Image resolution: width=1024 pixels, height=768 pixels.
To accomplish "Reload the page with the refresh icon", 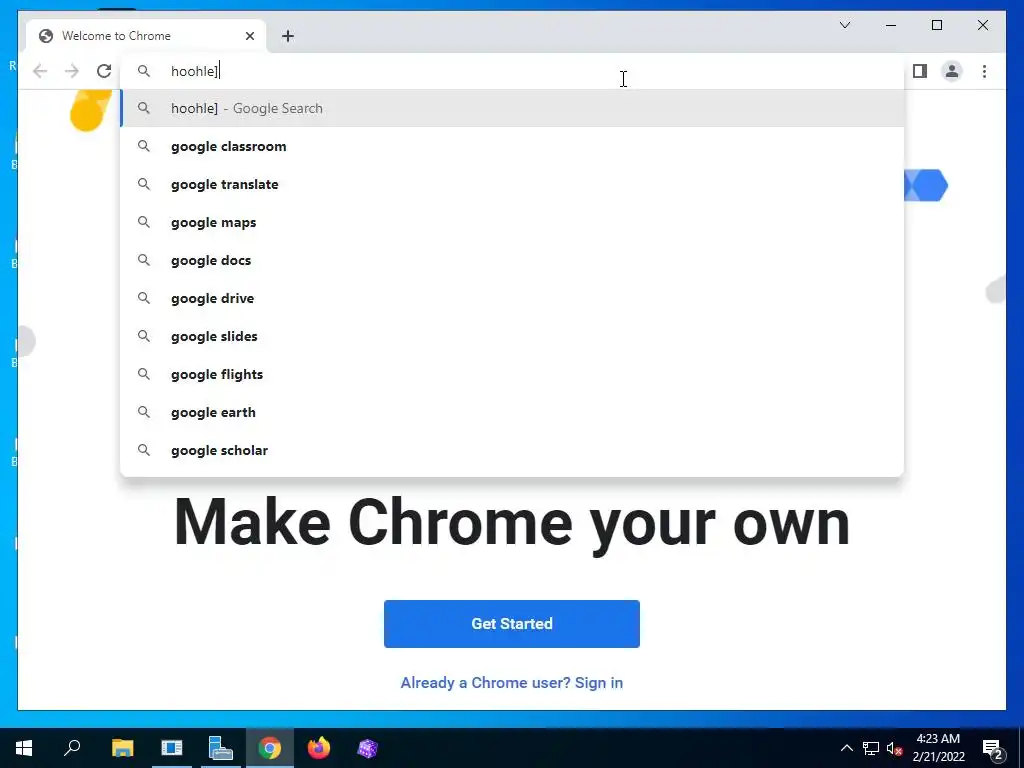I will tap(104, 71).
